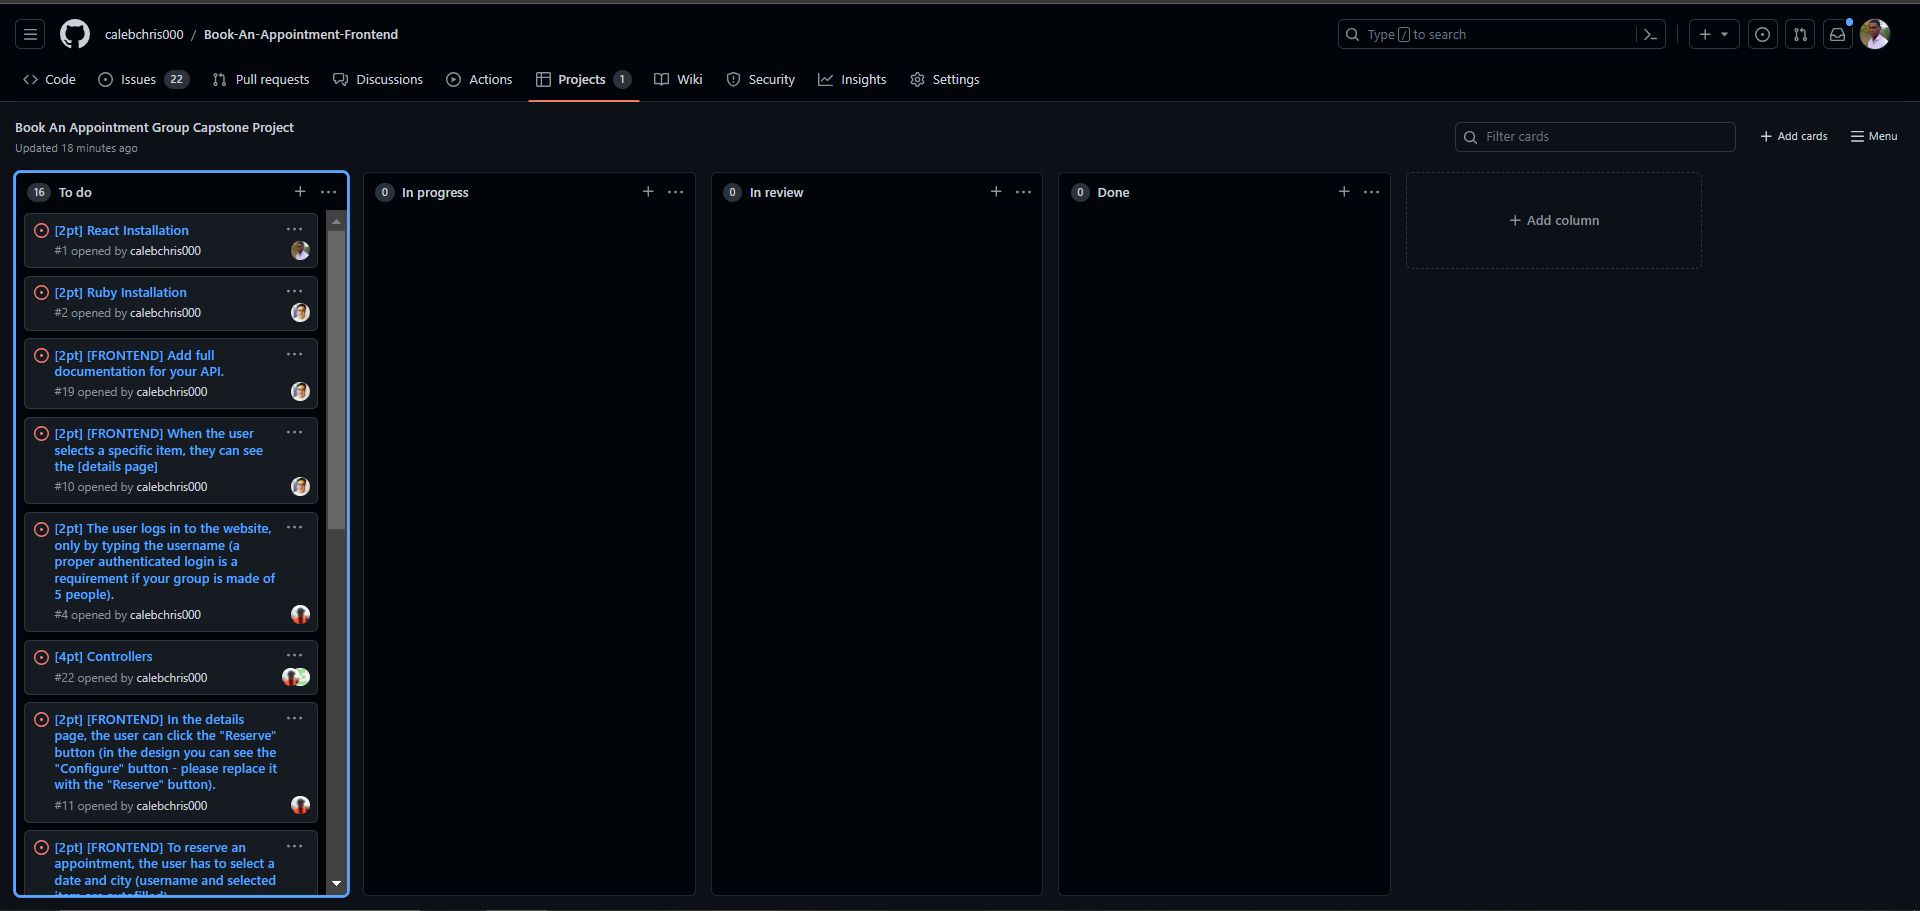Open the repository Settings tab
The width and height of the screenshot is (1920, 911).
944,79
